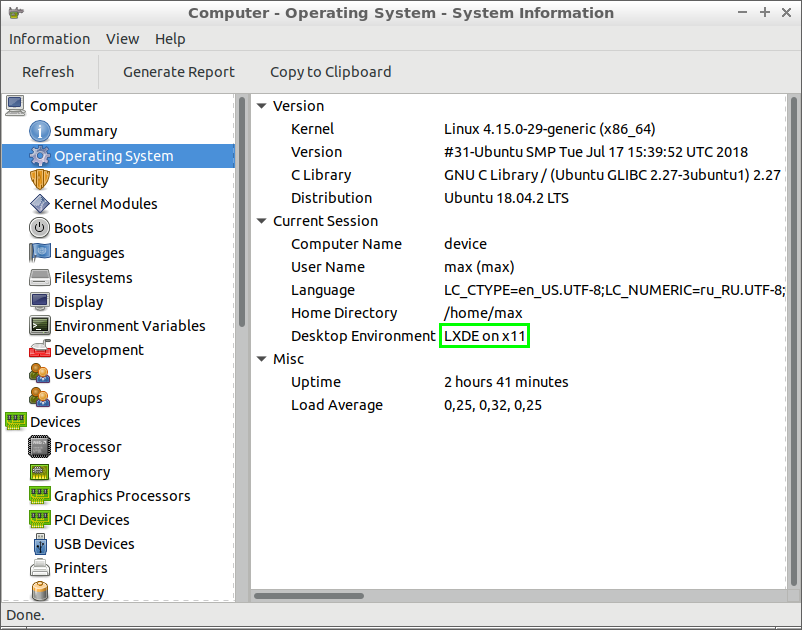
Task: Click the Refresh toolbar button
Action: click(48, 72)
